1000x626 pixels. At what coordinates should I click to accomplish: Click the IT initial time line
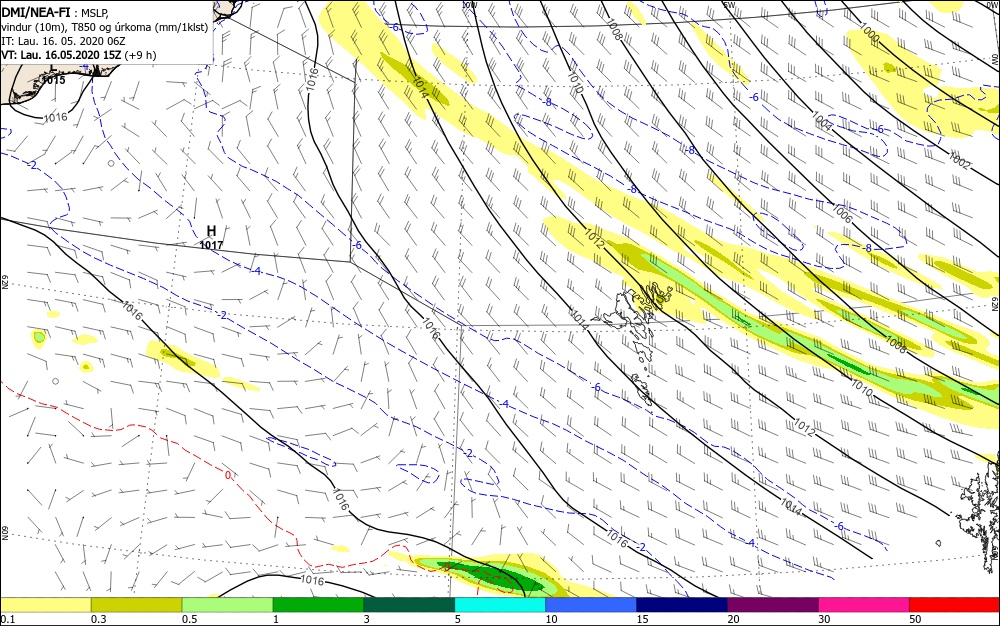tap(63, 41)
